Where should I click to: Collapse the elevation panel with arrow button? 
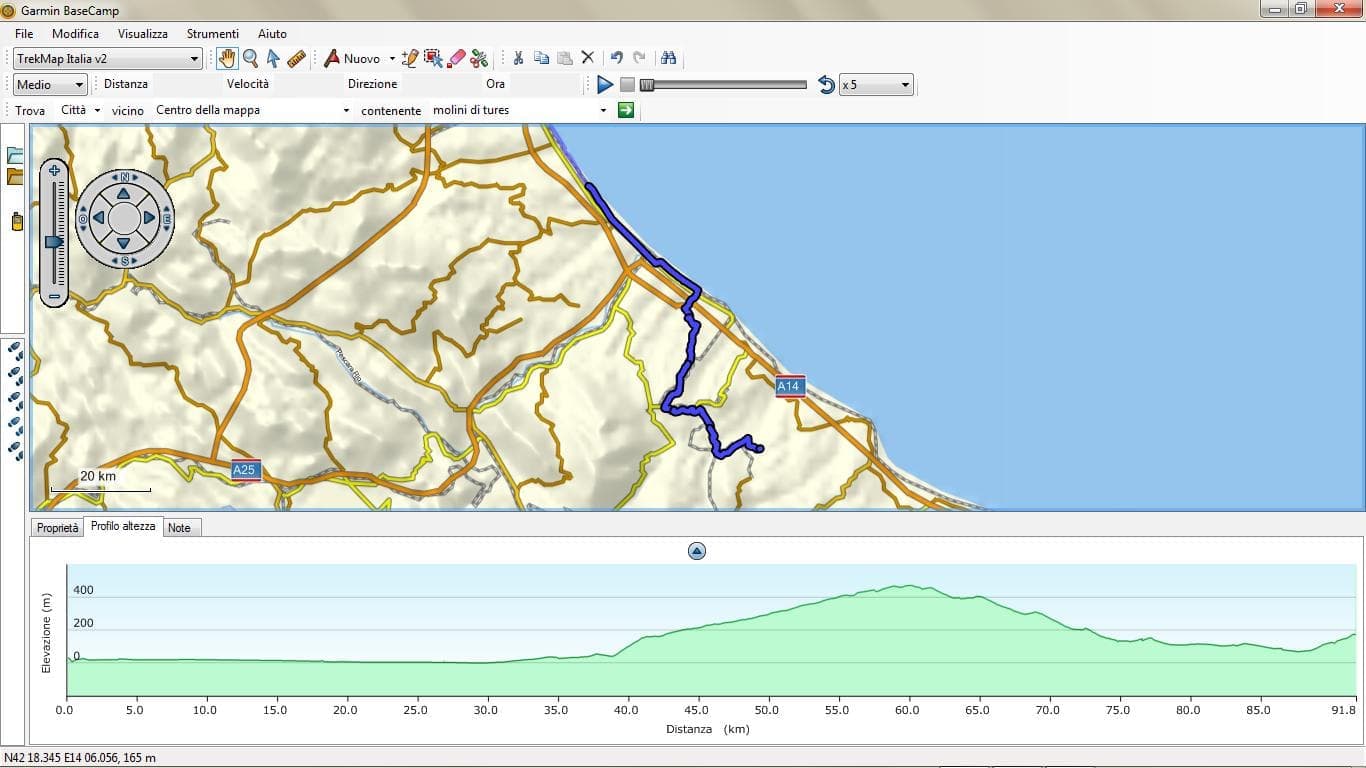pyautogui.click(x=697, y=551)
